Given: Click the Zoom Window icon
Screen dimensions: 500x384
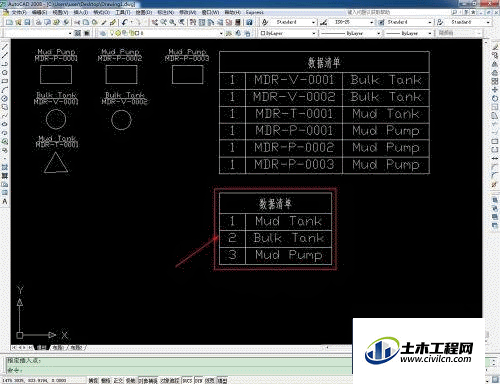Looking at the screenshot, I should pyautogui.click(x=173, y=22).
